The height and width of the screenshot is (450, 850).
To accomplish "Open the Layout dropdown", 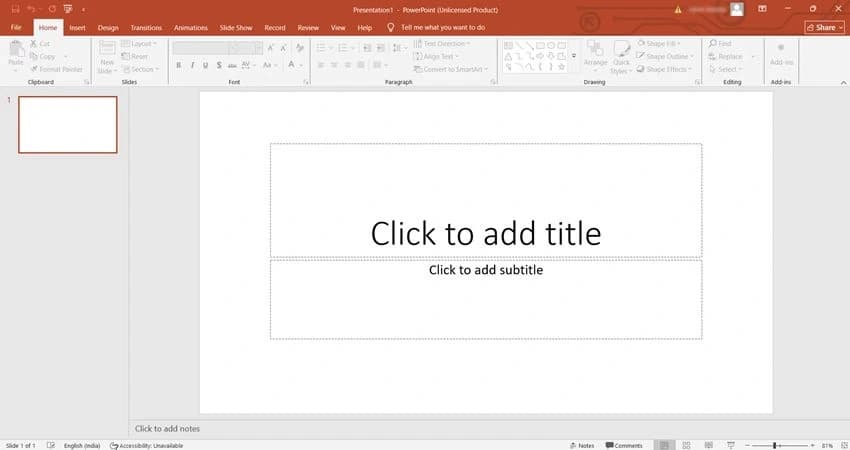I will 139,43.
